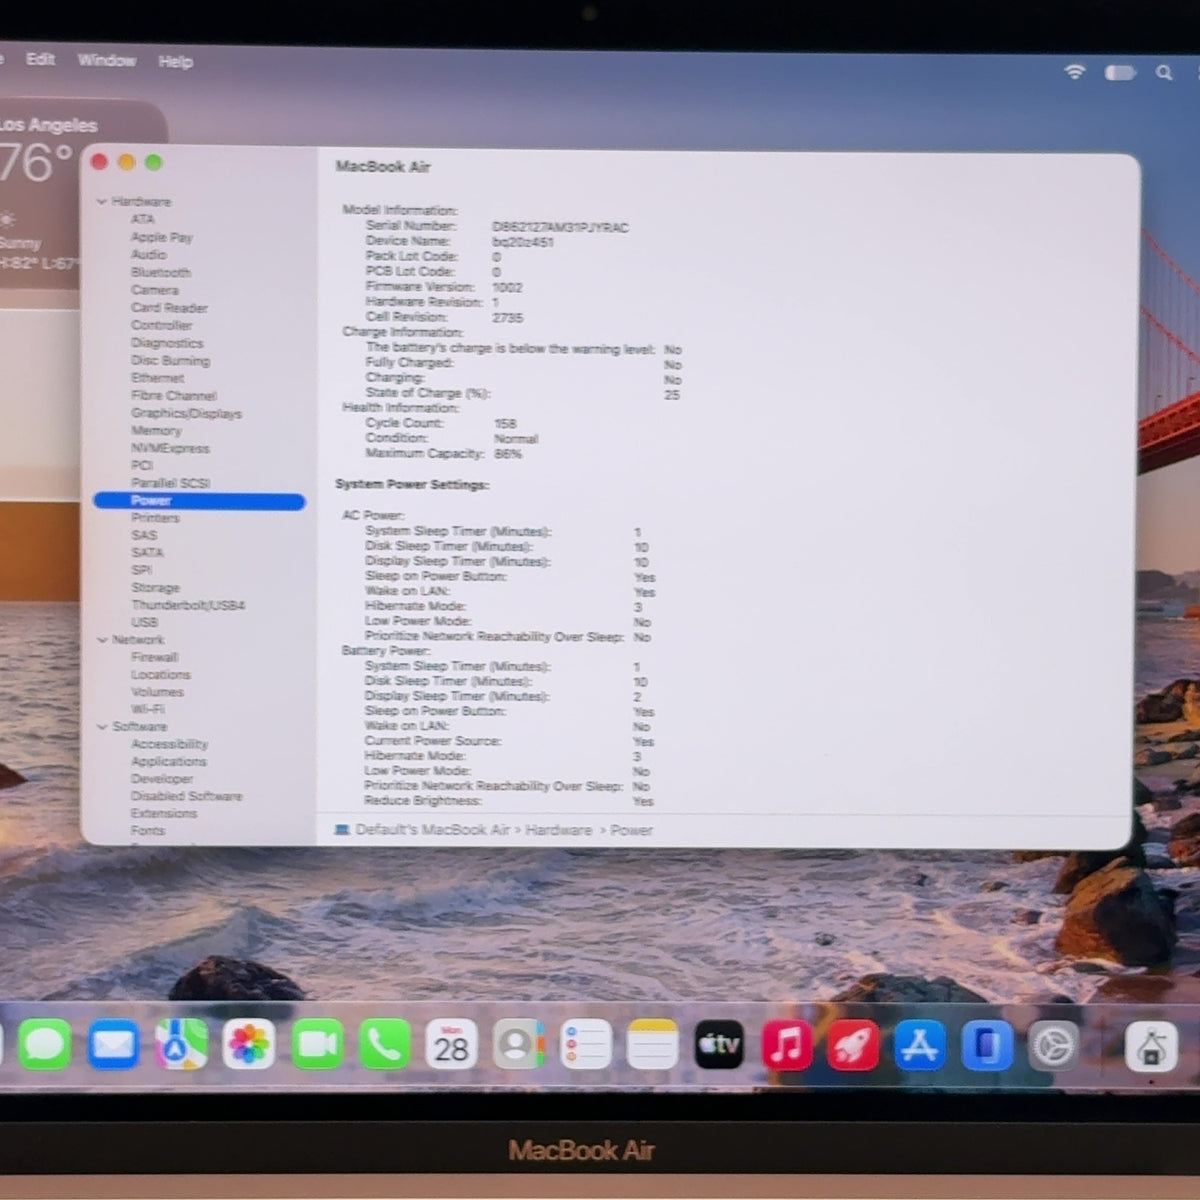This screenshot has width=1200, height=1200.
Task: Select Fibre Channel in sidebar
Action: [x=173, y=395]
